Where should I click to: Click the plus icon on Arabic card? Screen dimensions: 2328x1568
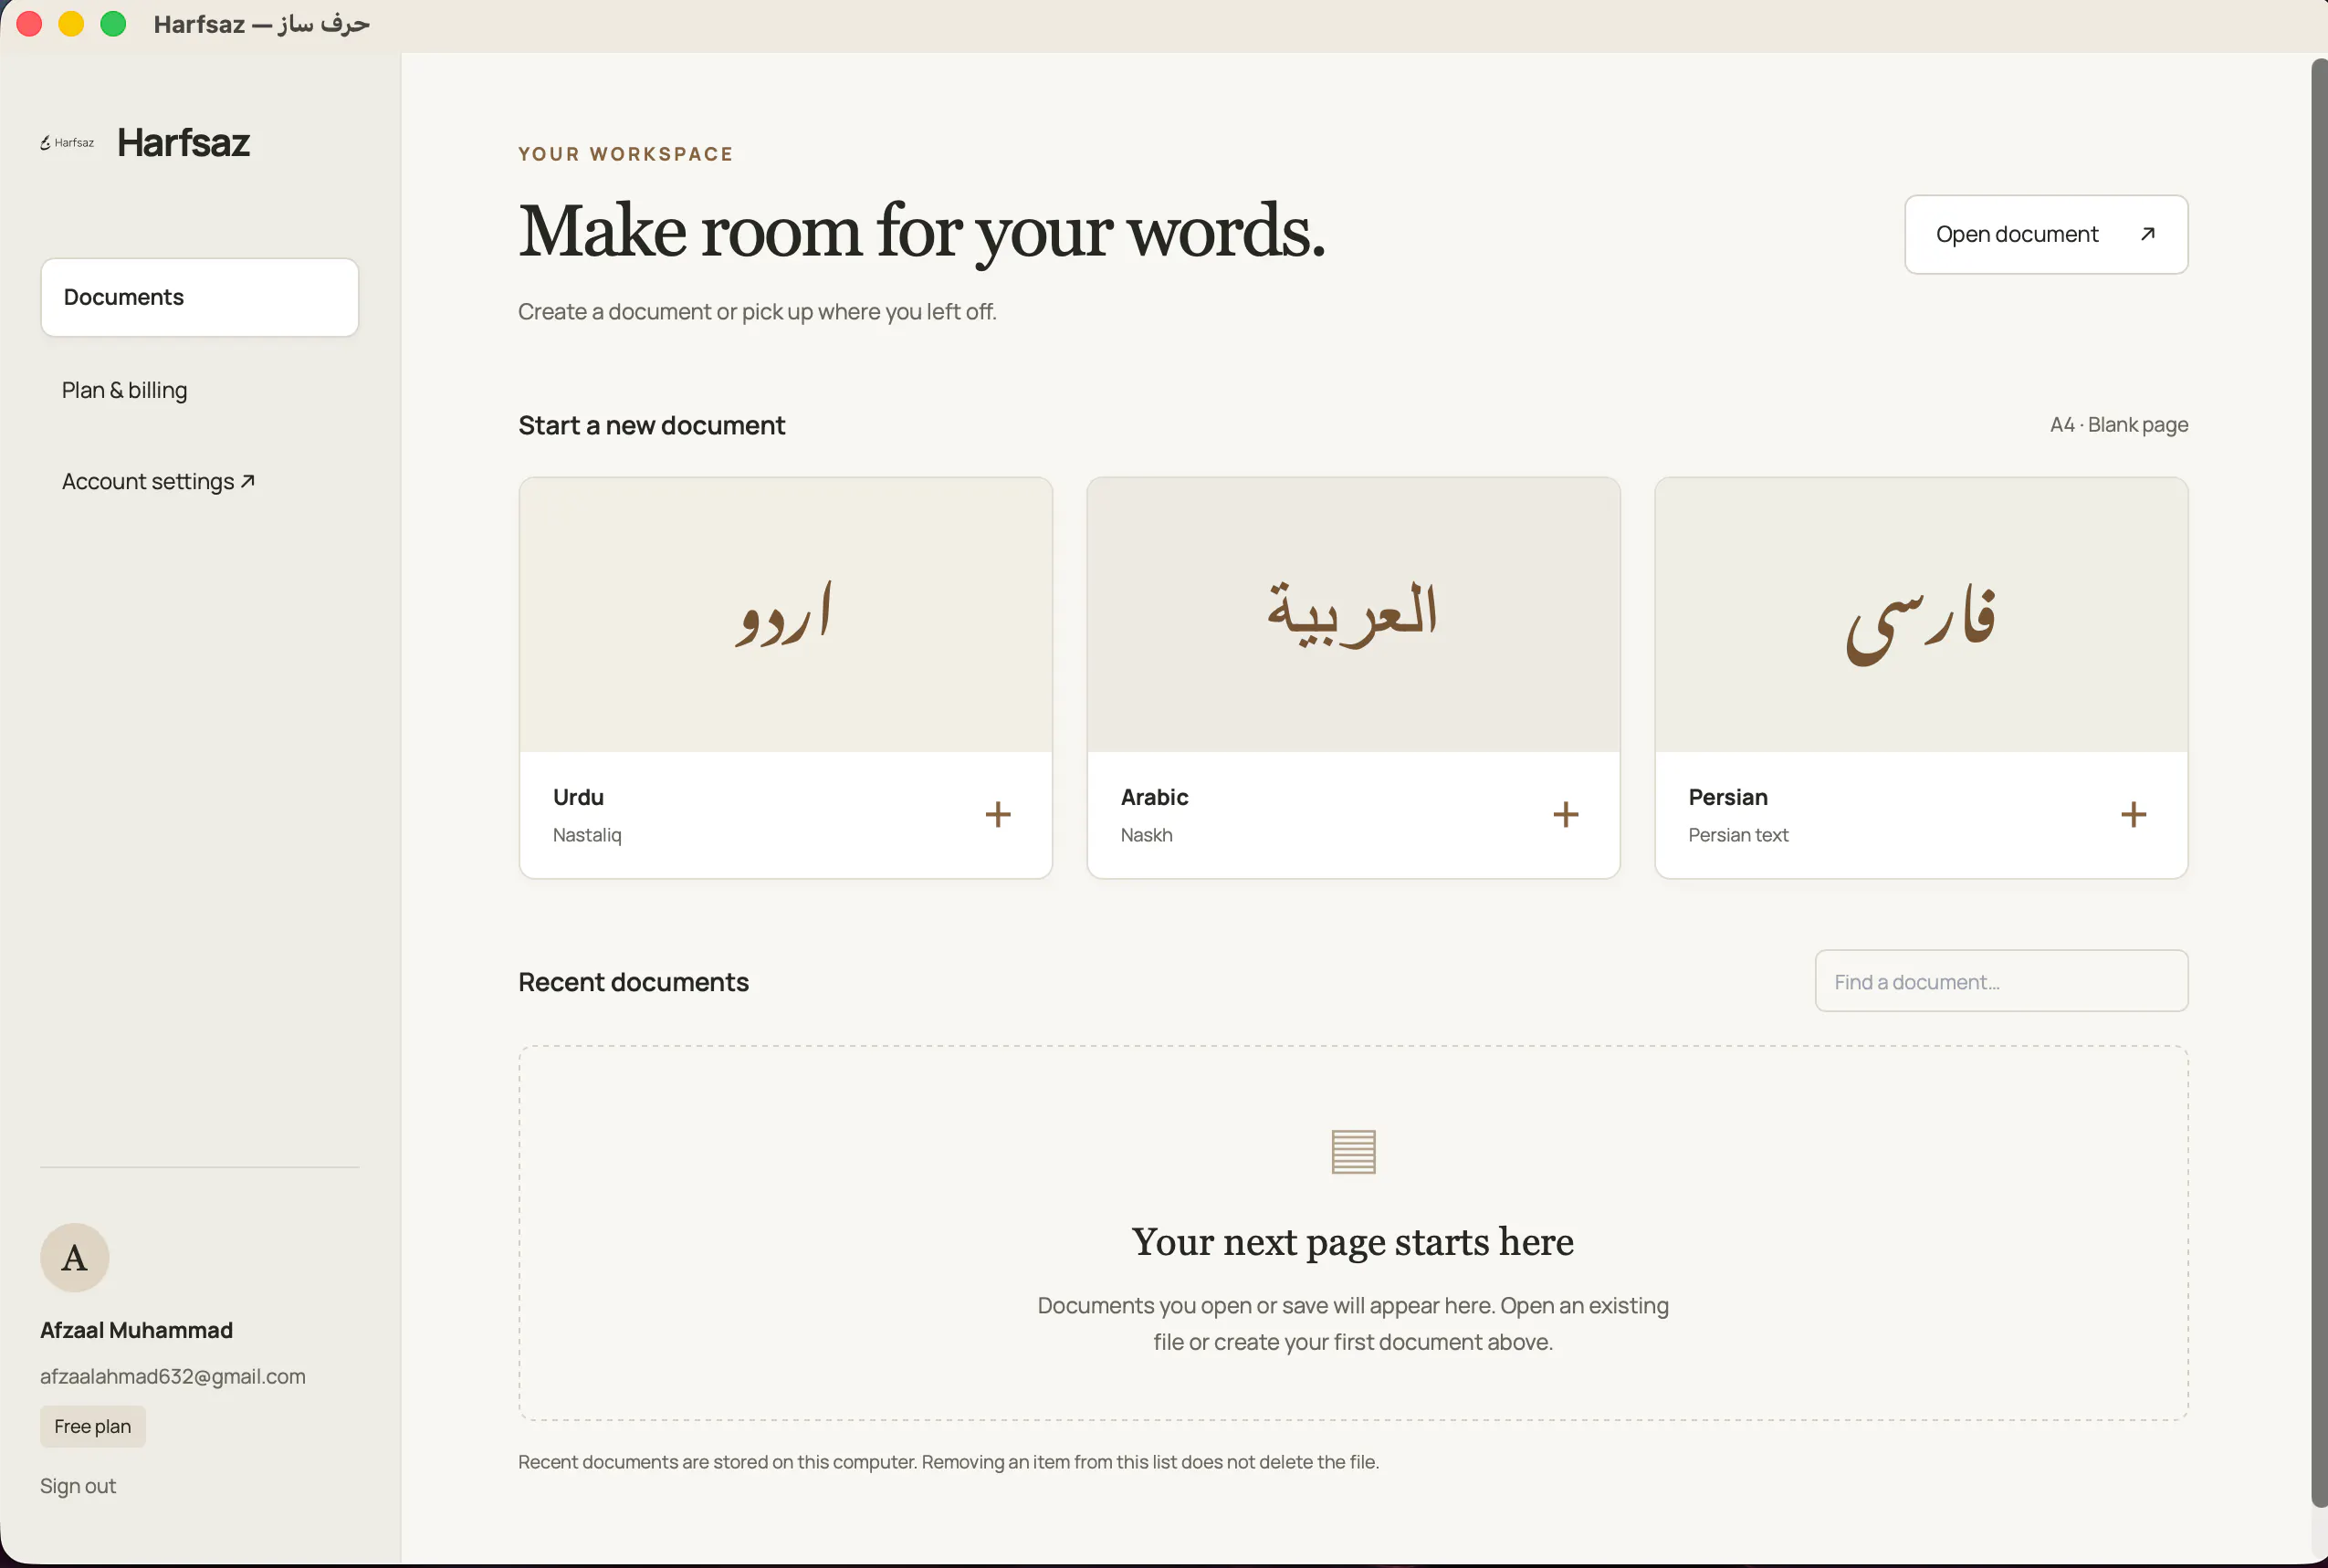pos(1566,814)
